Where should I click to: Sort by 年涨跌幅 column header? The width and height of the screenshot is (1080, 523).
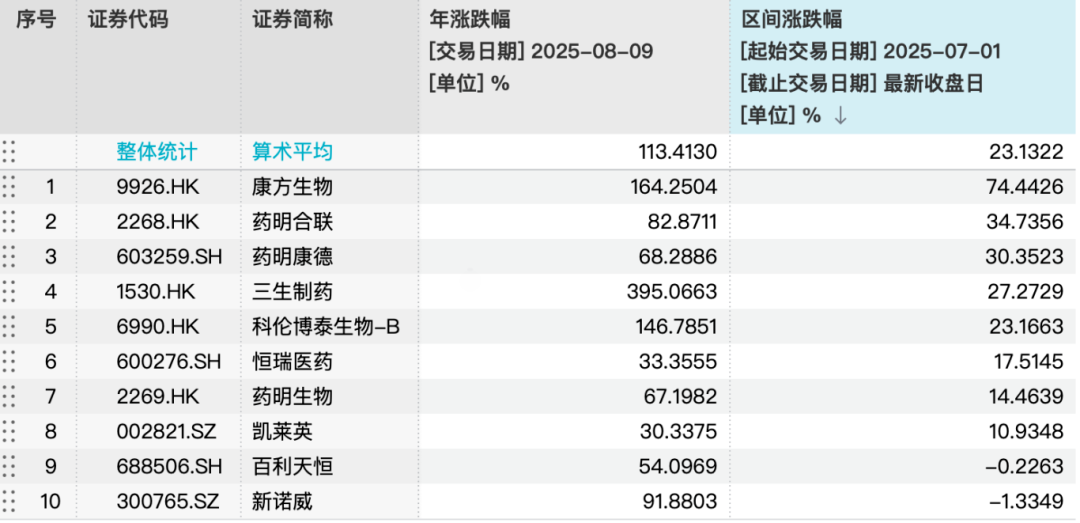pyautogui.click(x=470, y=19)
